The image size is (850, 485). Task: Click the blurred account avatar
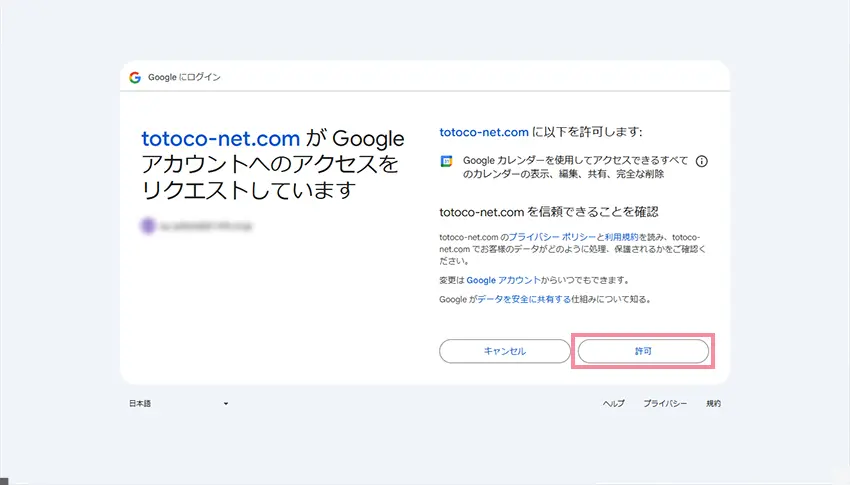pyautogui.click(x=148, y=226)
